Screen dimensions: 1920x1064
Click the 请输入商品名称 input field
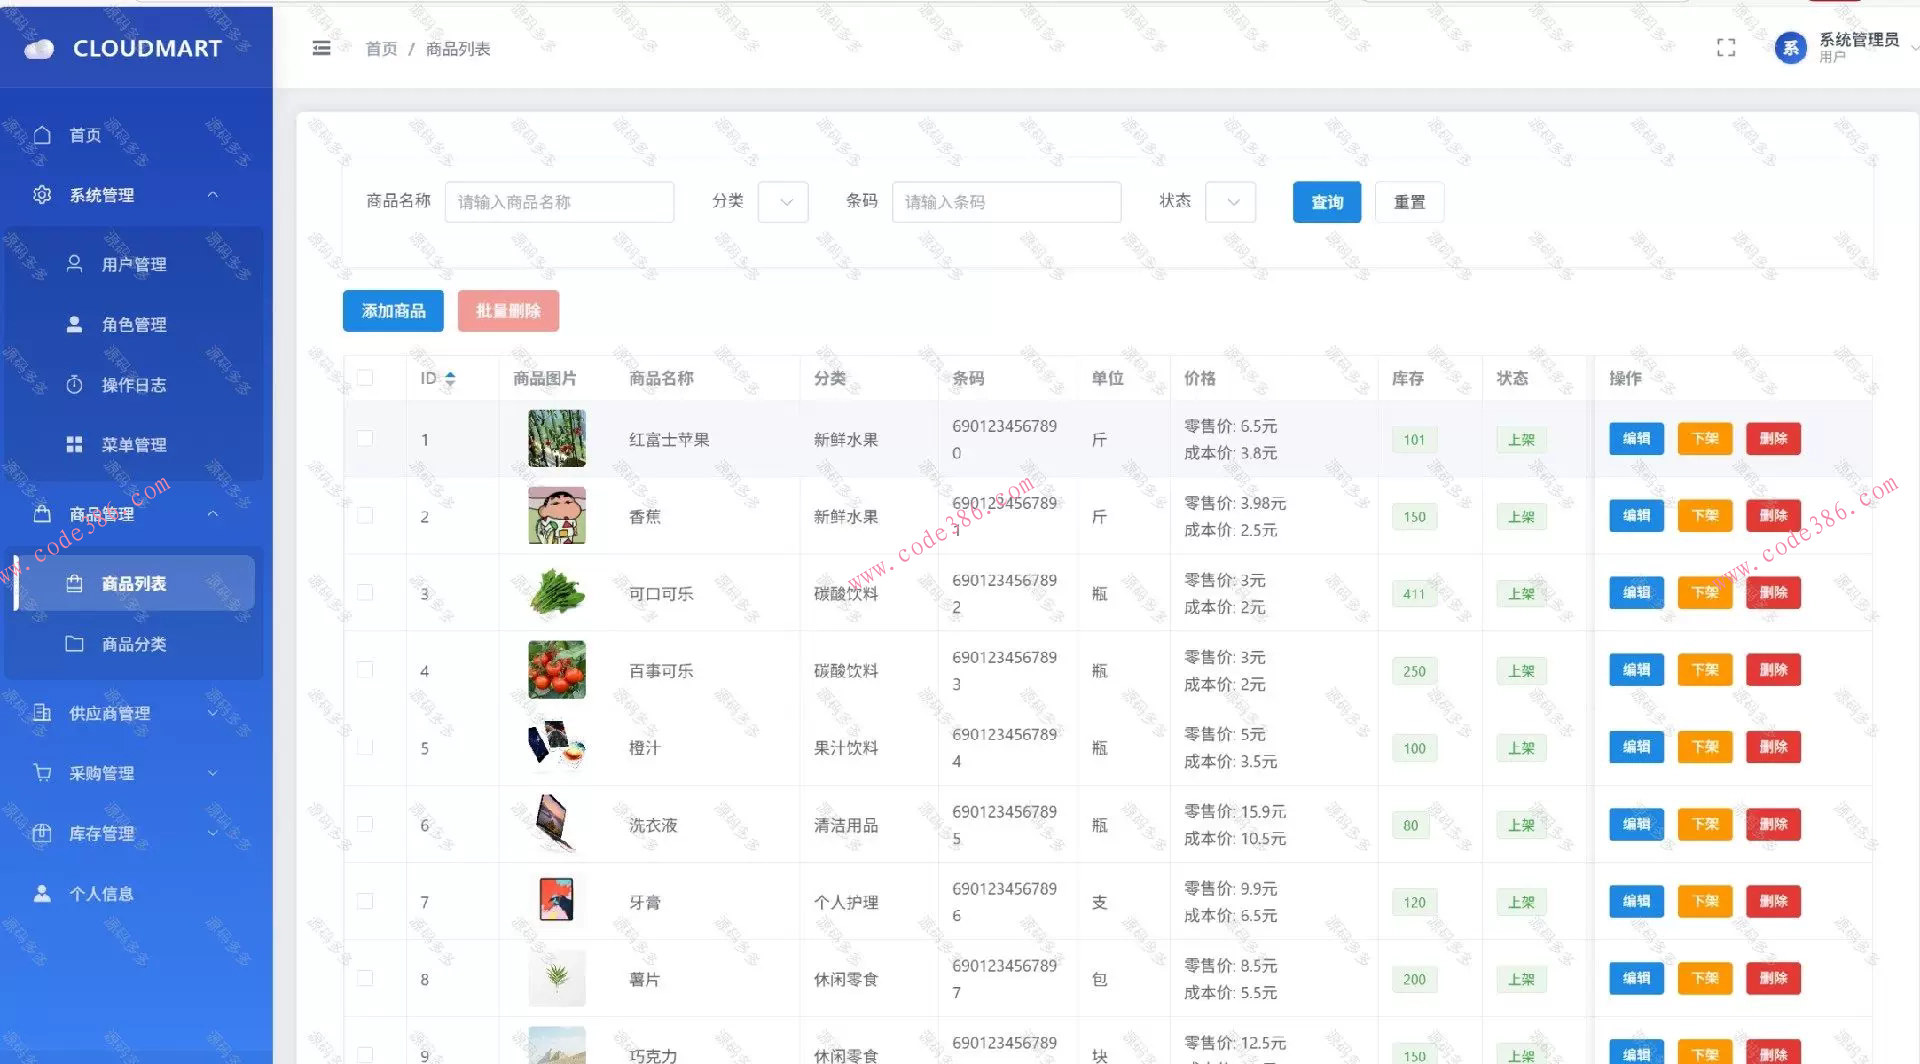559,201
